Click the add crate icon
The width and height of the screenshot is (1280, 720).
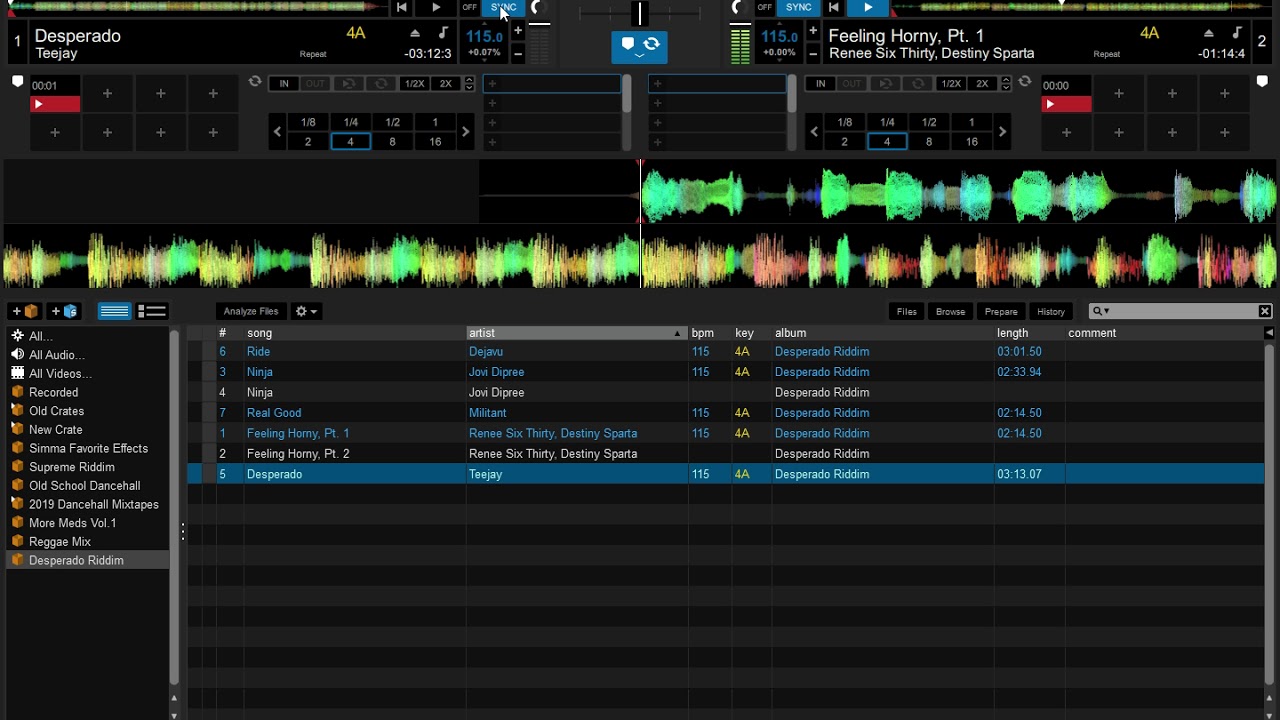click(25, 311)
